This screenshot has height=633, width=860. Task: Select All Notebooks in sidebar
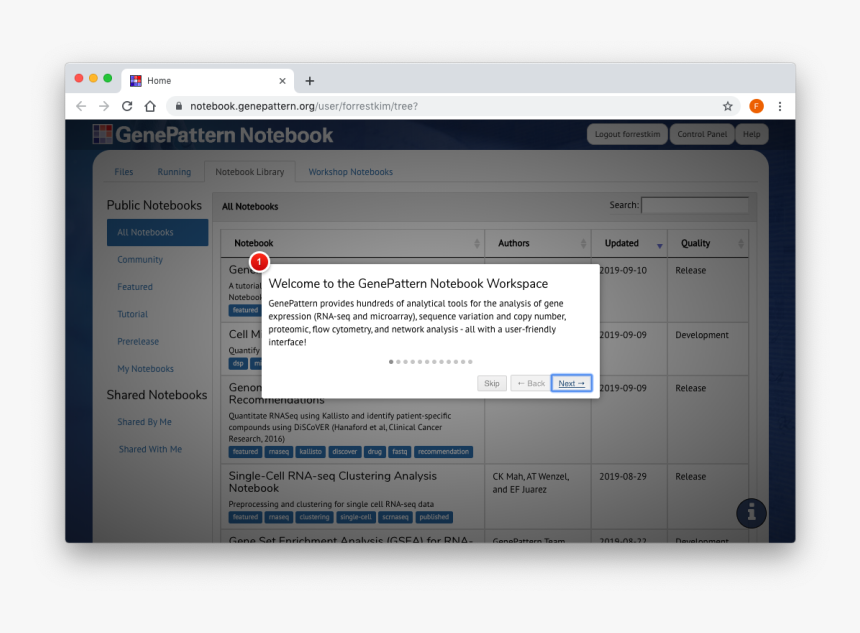(157, 233)
